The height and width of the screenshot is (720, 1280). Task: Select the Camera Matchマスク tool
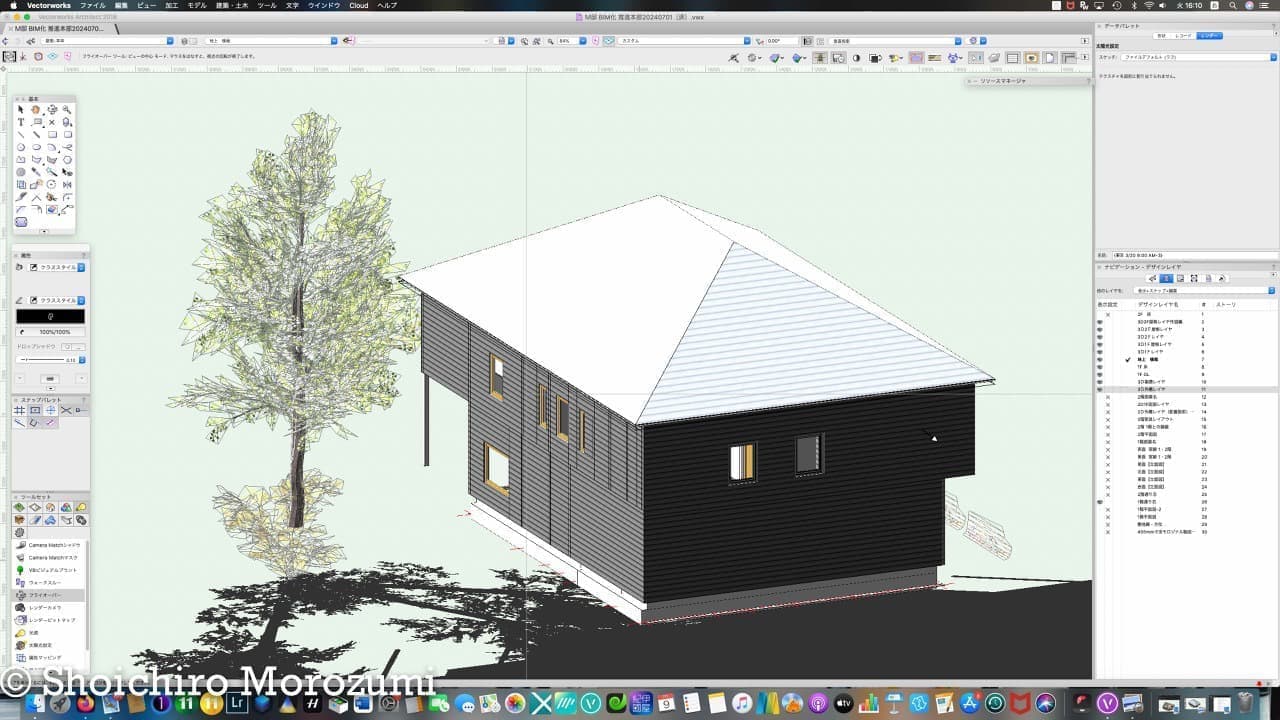click(x=52, y=557)
